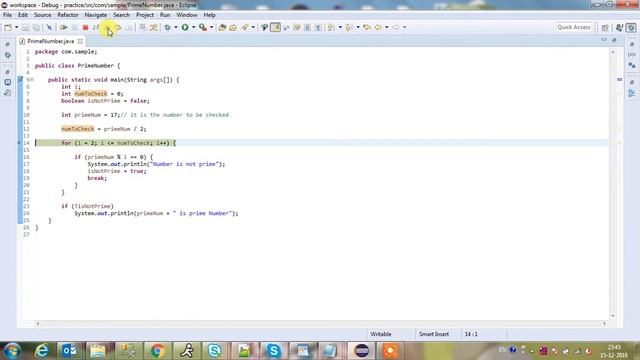This screenshot has width=640, height=360.
Task: Maximize the editor area
Action: 614,40
